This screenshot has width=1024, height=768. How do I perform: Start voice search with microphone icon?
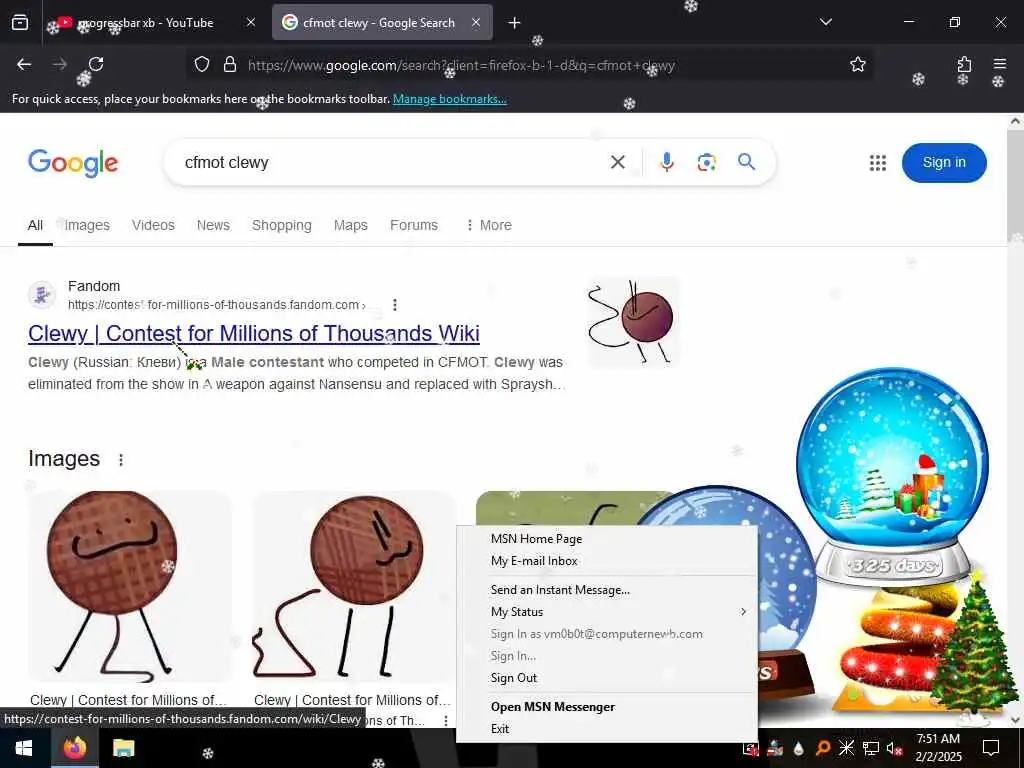point(666,162)
